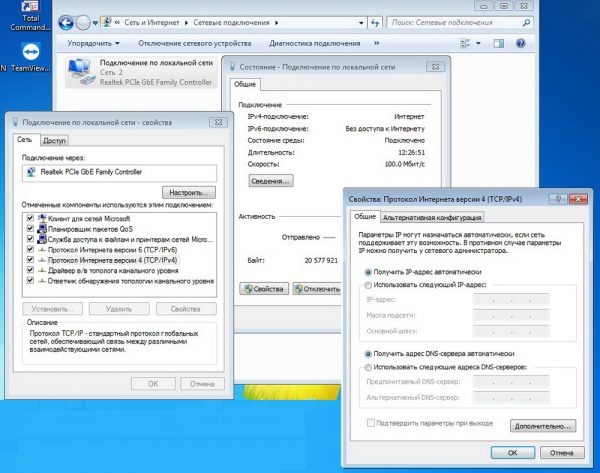The image size is (600, 473).
Task: Click the IP-адрес input field
Action: point(511,299)
